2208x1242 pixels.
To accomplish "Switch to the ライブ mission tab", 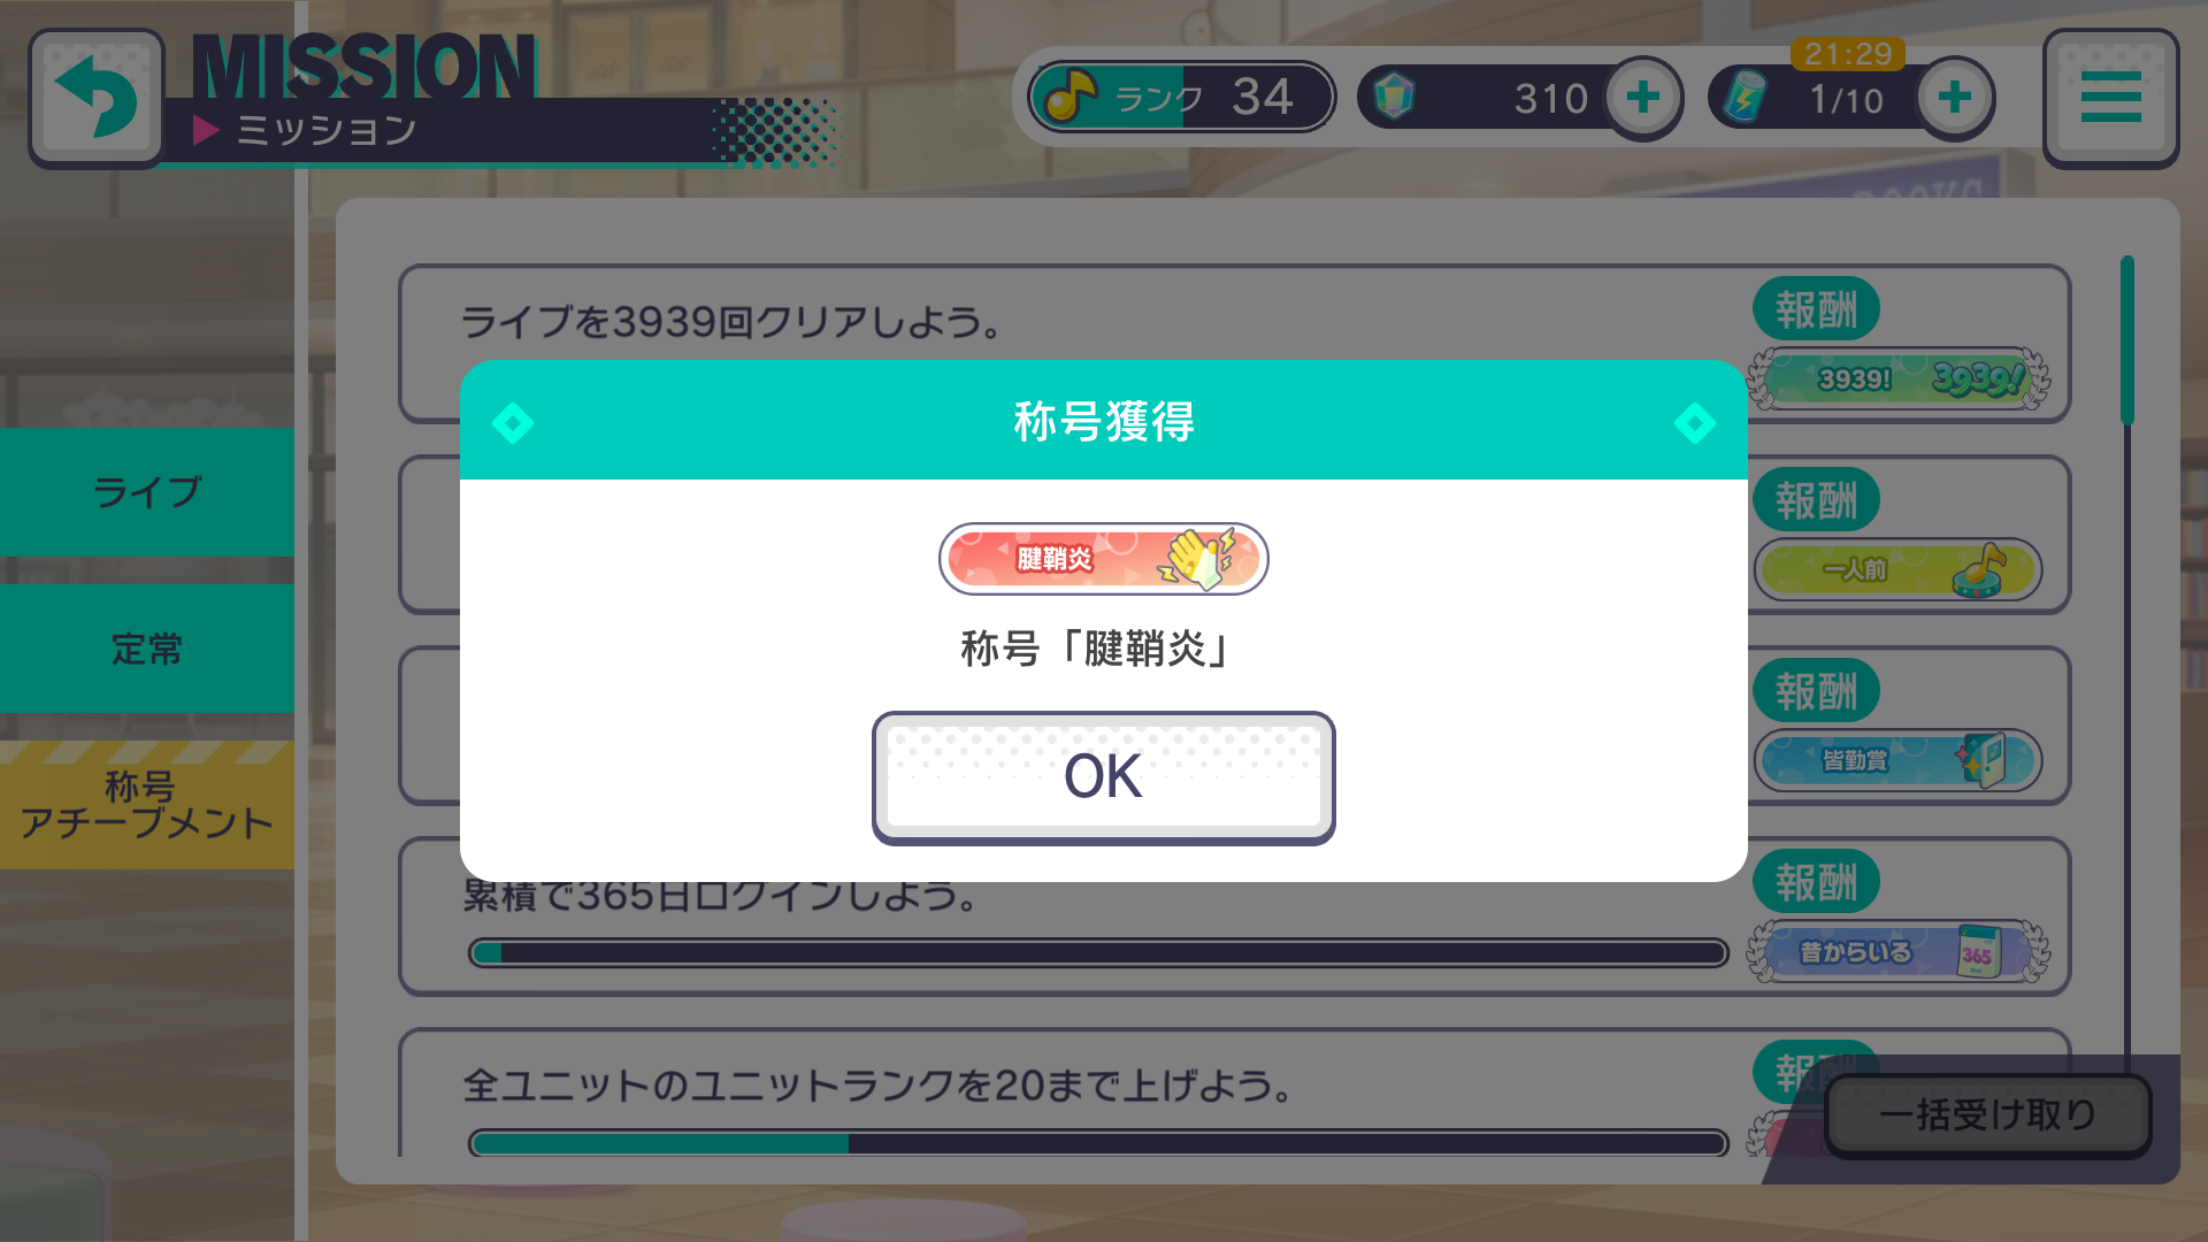I will tap(147, 491).
